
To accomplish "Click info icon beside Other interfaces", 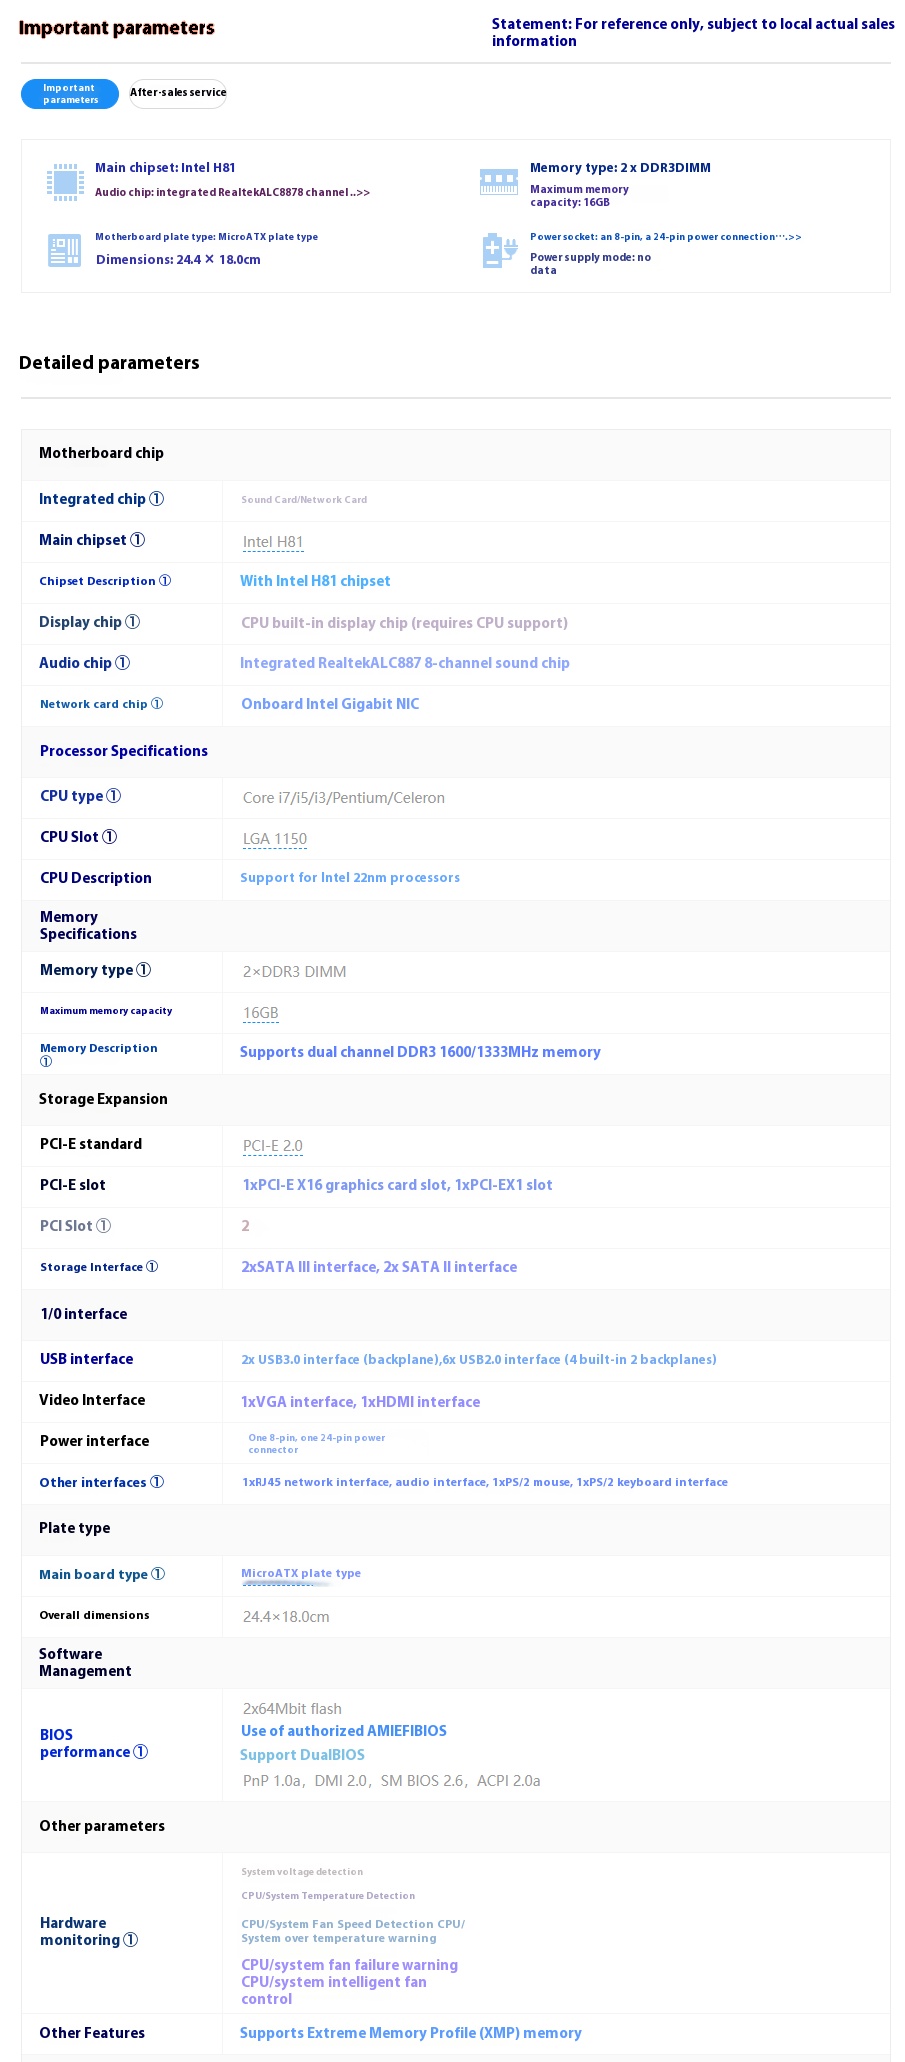I will point(157,1482).
